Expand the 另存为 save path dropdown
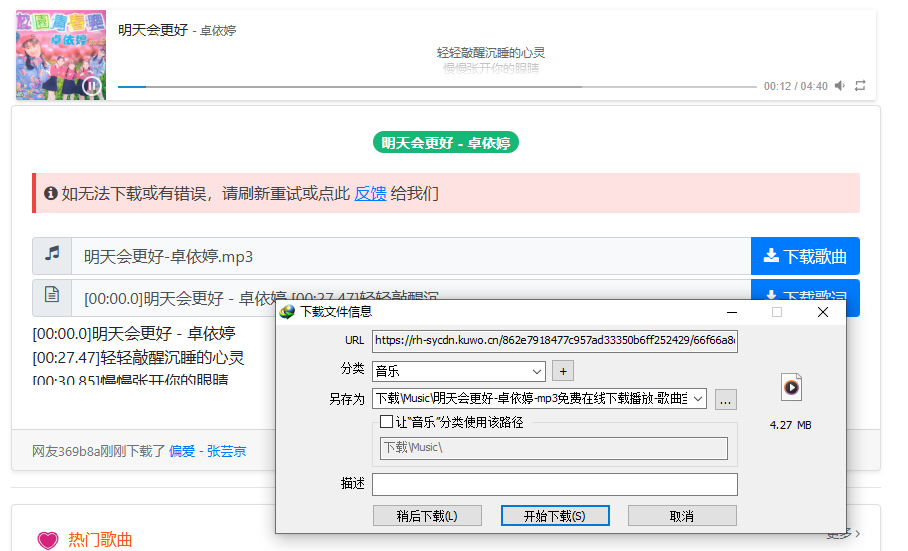Image resolution: width=908 pixels, height=551 pixels. pyautogui.click(x=698, y=398)
